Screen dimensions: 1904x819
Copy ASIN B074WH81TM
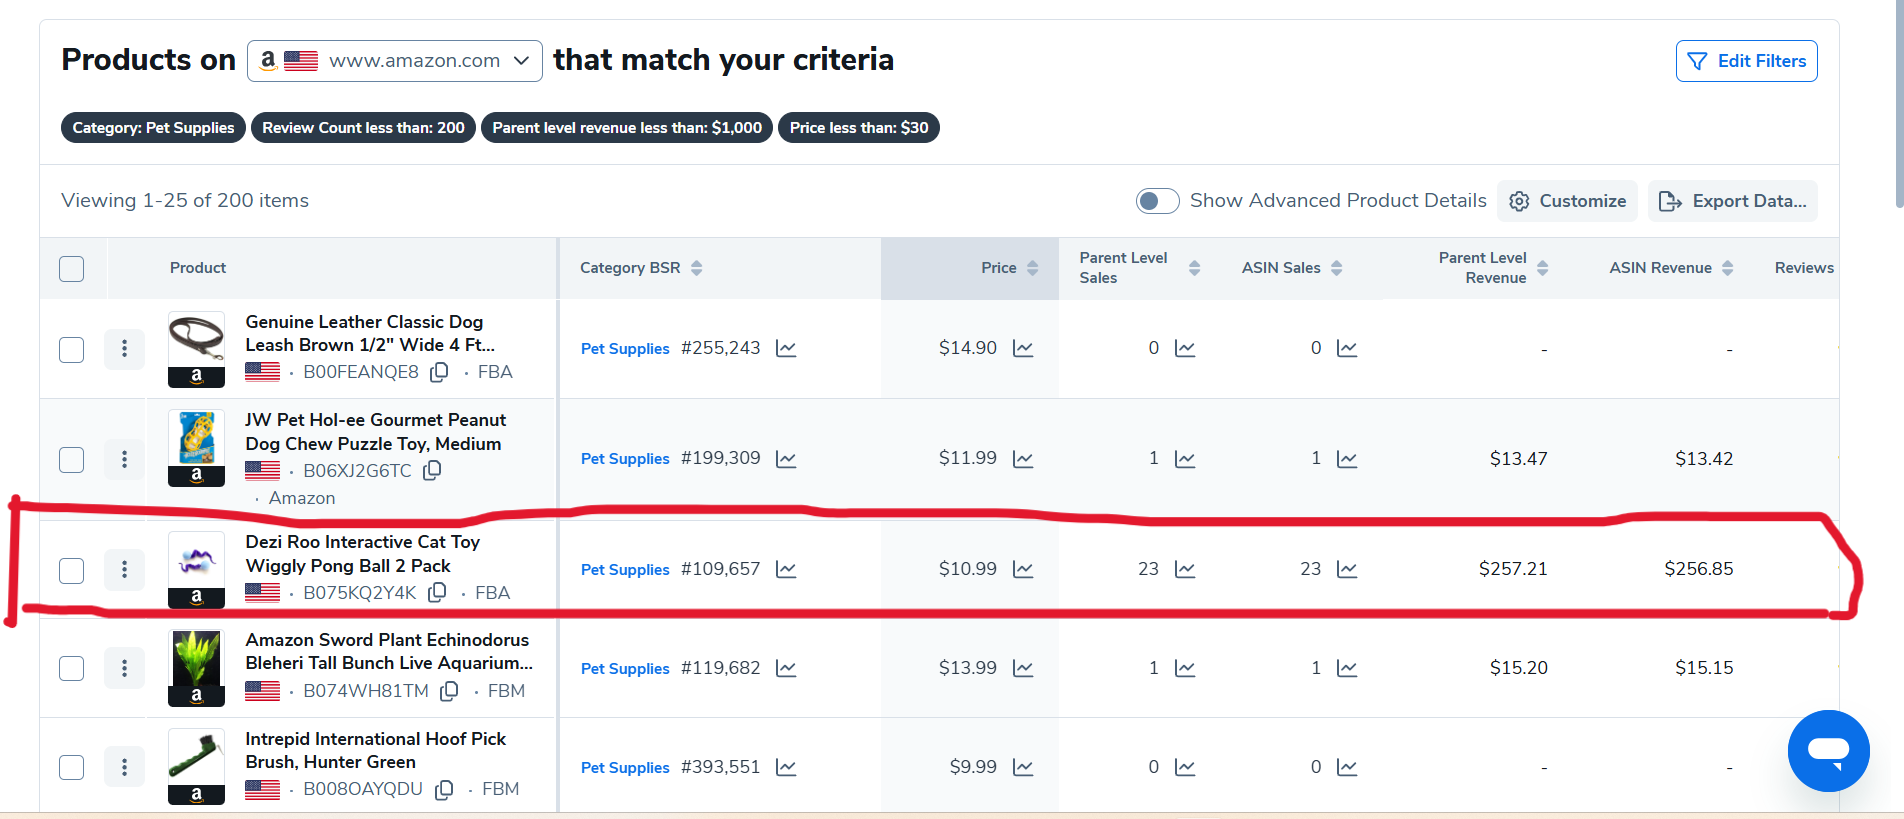pyautogui.click(x=449, y=691)
